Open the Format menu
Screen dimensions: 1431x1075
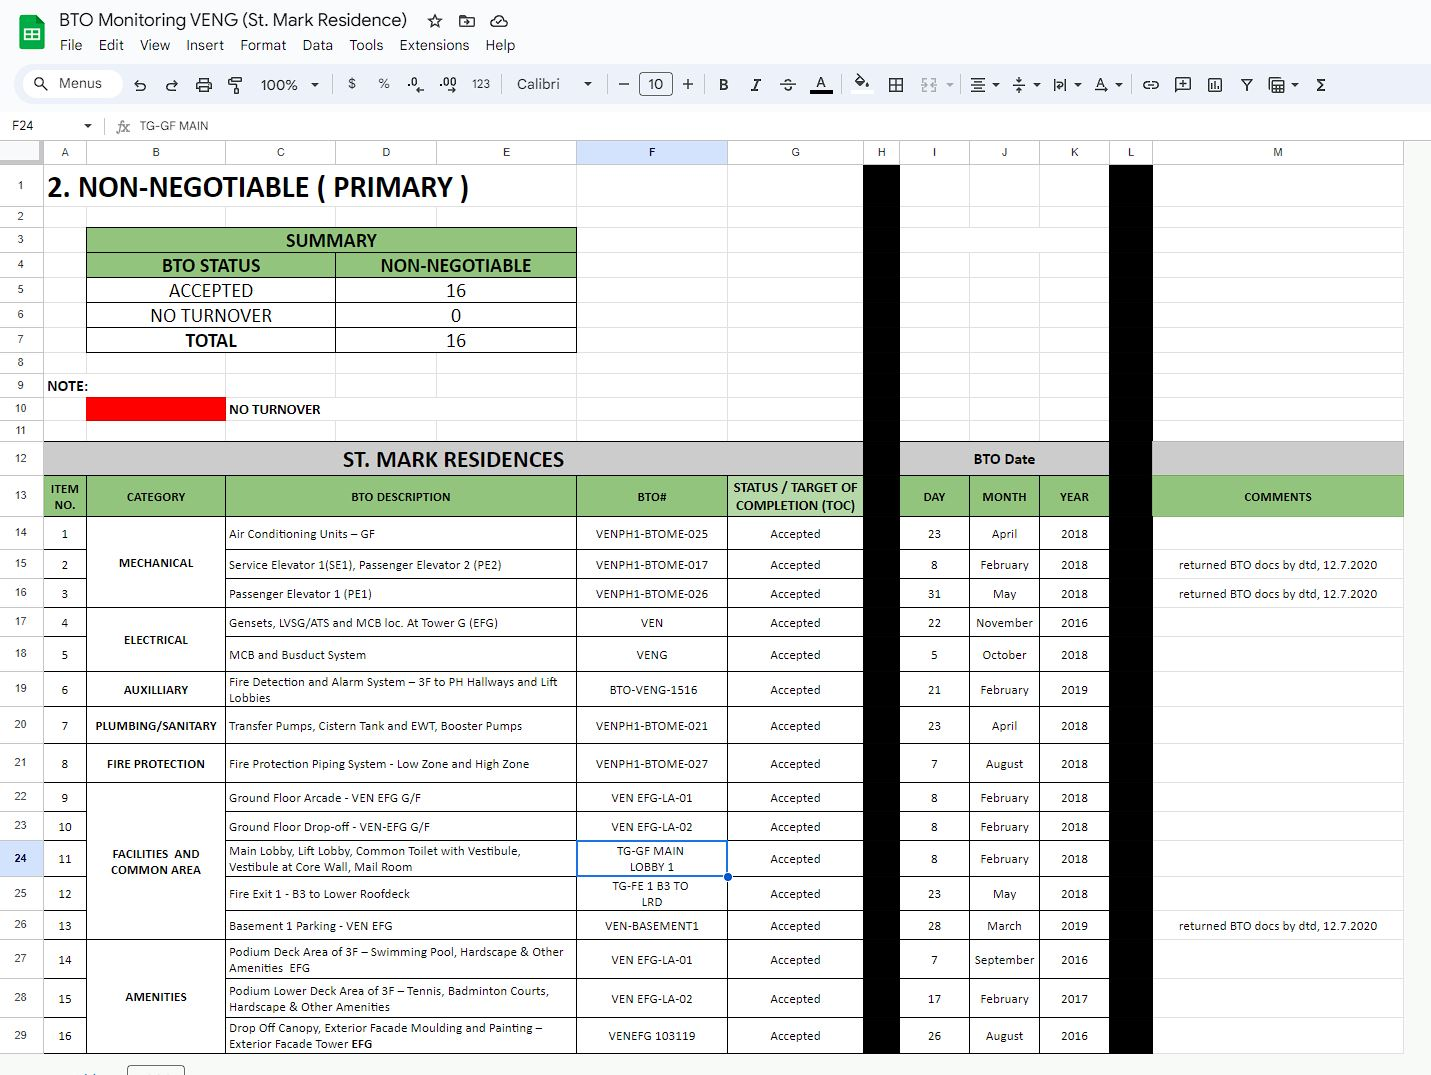pyautogui.click(x=263, y=45)
